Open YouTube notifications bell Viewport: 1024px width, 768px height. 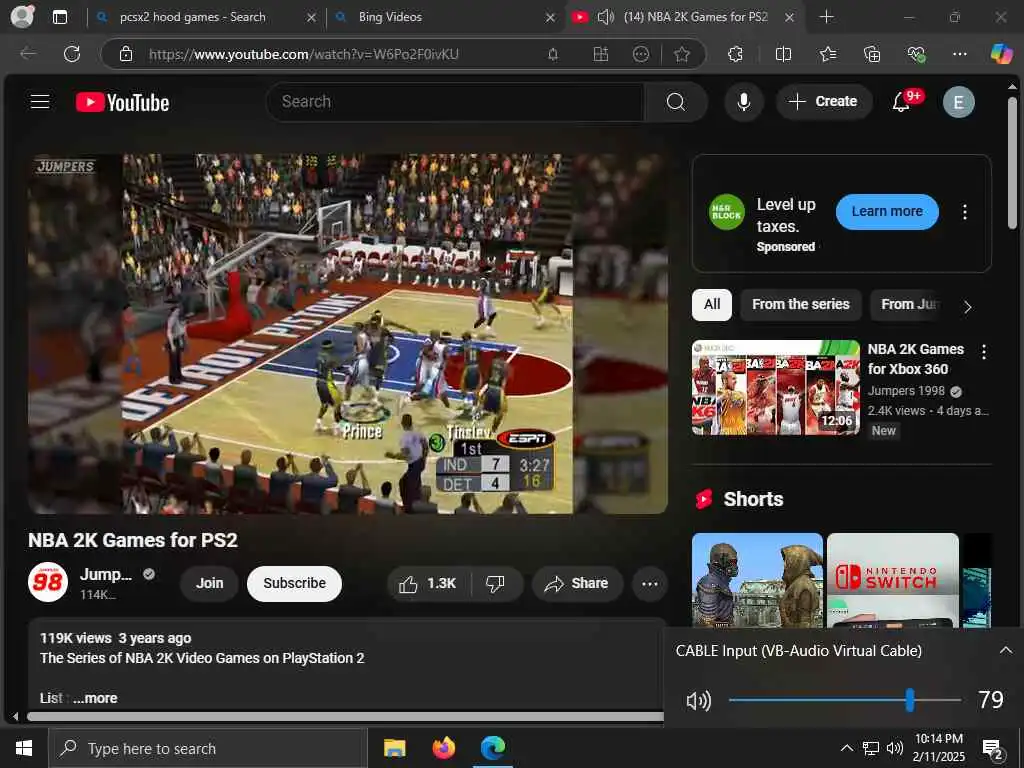coord(901,102)
